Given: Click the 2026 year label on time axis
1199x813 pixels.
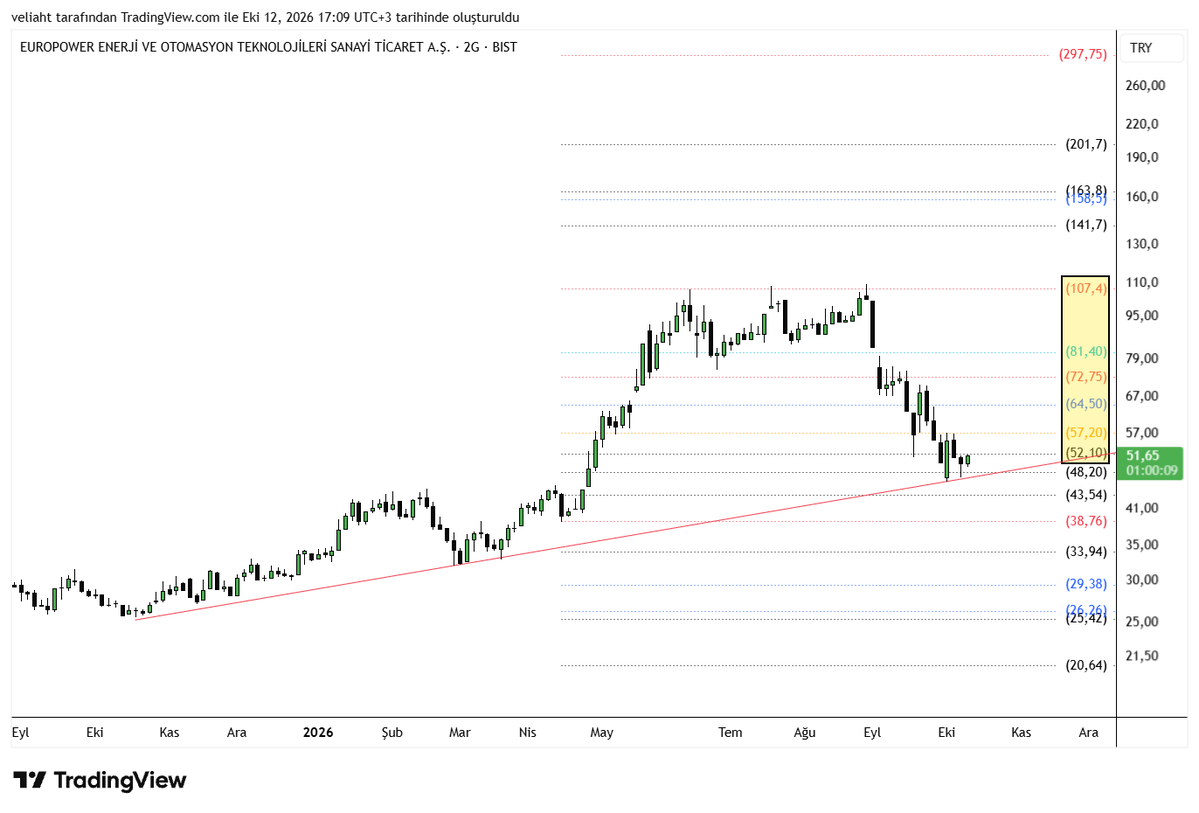Looking at the screenshot, I should tap(318, 733).
